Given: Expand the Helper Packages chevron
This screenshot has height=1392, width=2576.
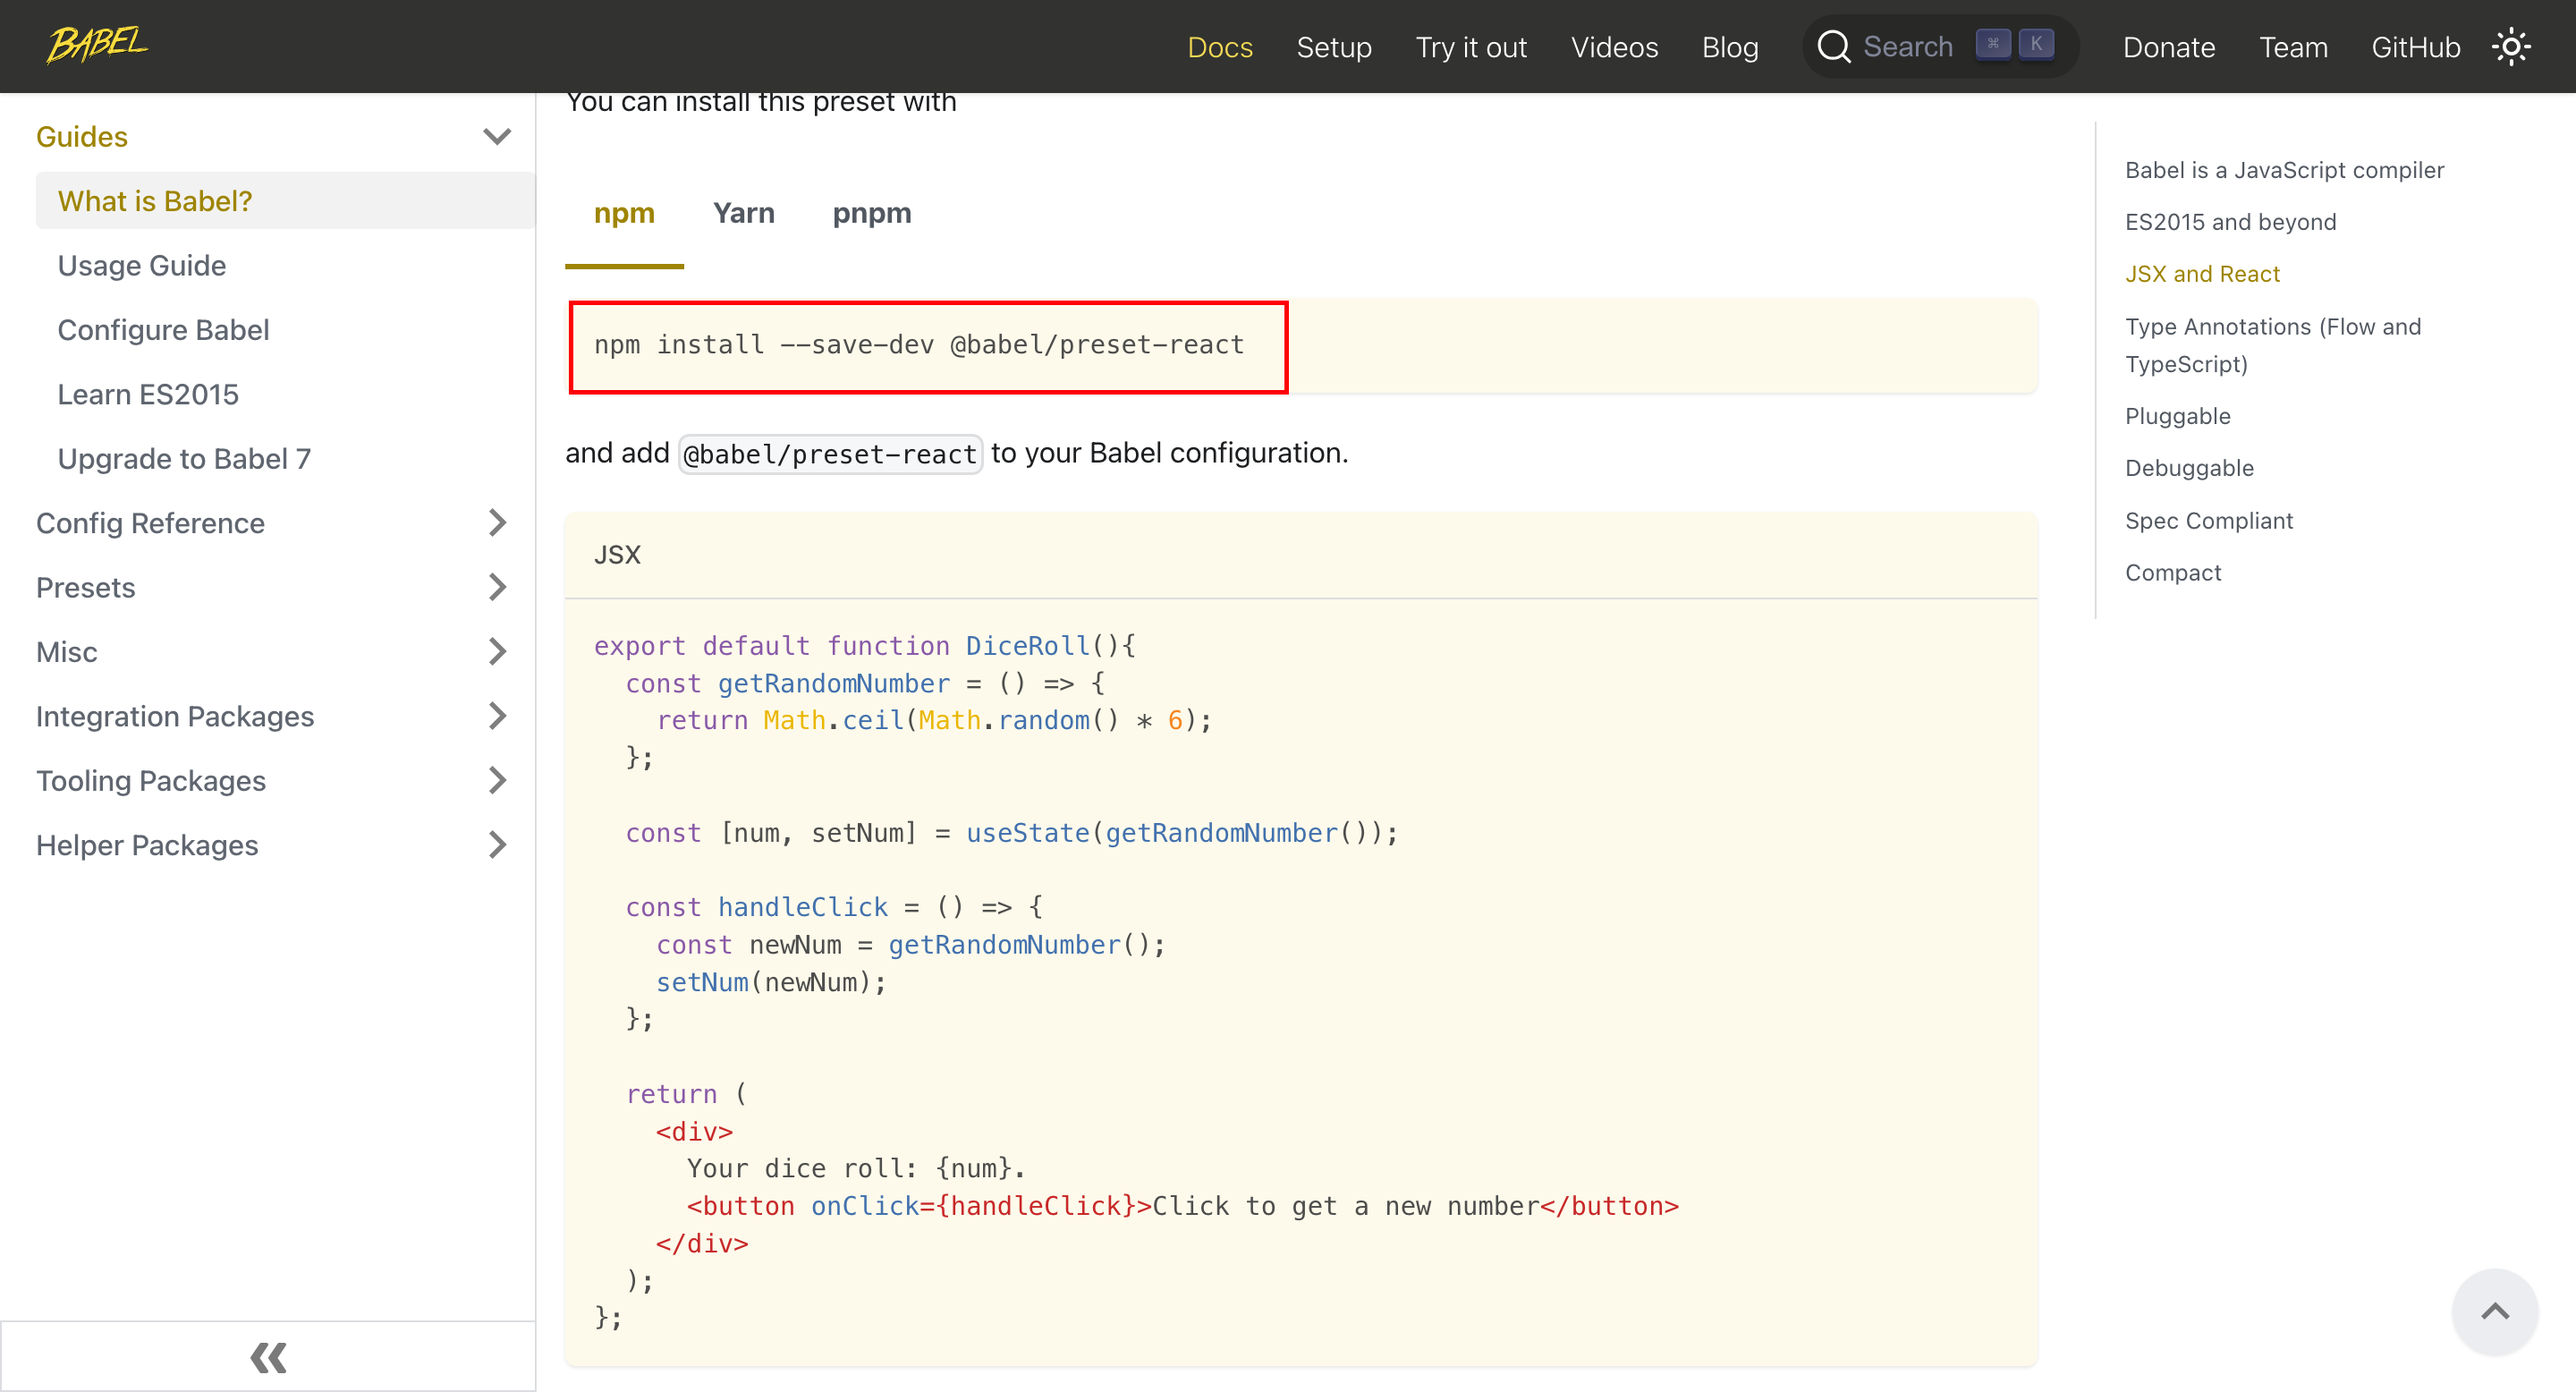Looking at the screenshot, I should click(x=497, y=845).
